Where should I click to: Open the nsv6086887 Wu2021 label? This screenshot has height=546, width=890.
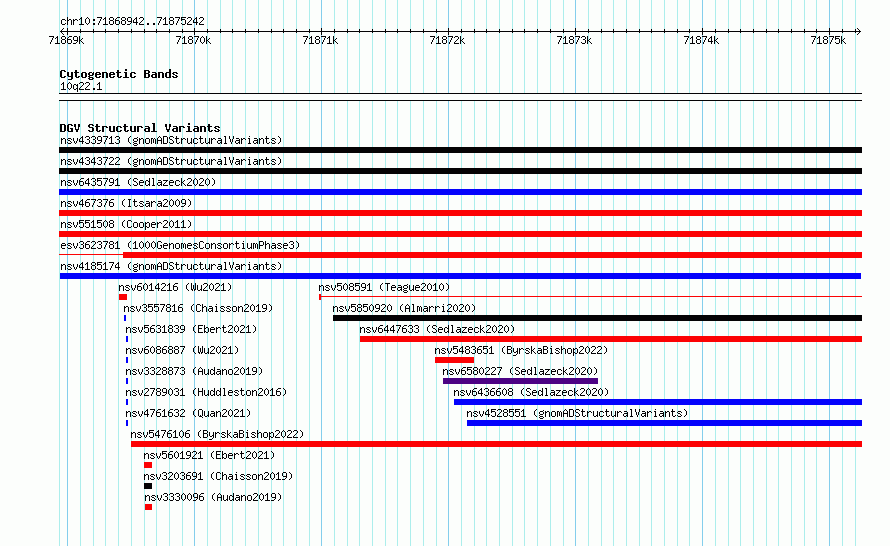[182, 350]
